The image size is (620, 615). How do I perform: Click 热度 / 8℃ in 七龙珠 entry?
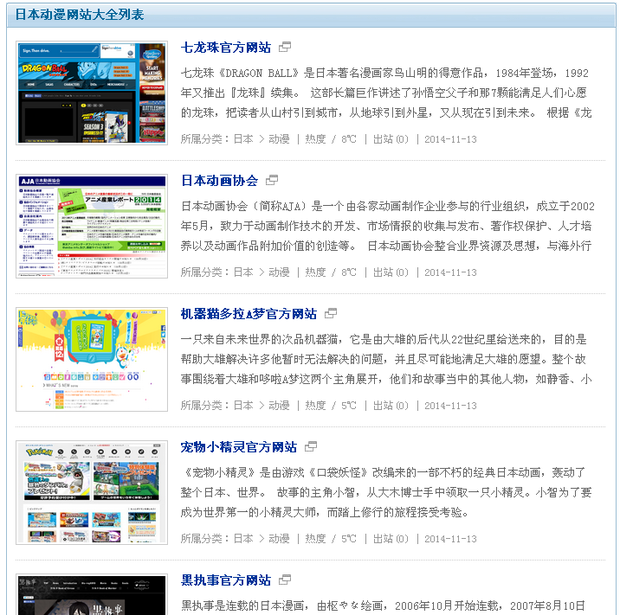pos(331,139)
